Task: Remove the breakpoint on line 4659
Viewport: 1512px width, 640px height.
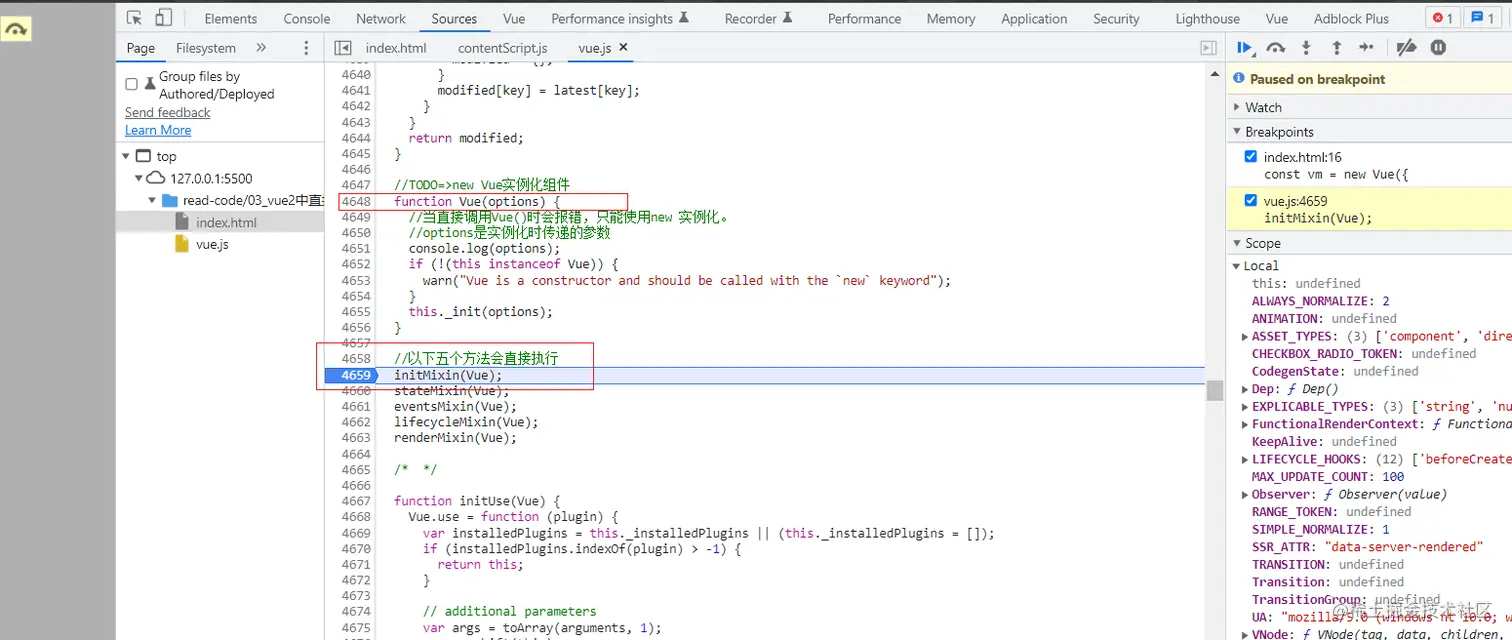Action: coord(355,375)
